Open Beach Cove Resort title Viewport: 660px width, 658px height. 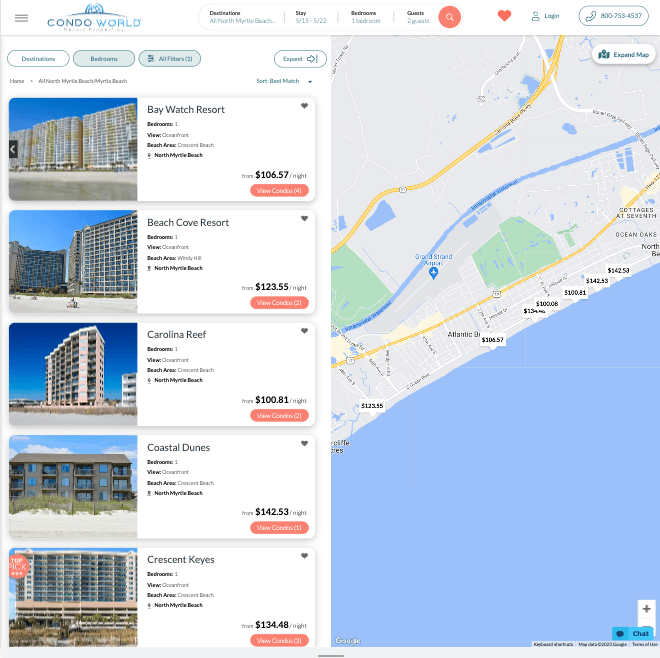(x=188, y=222)
